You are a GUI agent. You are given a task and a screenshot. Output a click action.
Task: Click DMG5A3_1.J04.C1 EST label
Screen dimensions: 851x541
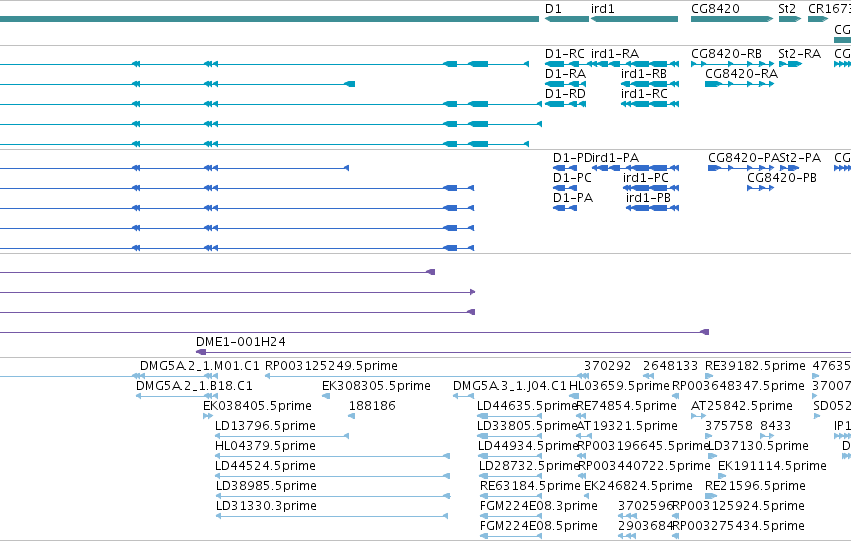(510, 386)
